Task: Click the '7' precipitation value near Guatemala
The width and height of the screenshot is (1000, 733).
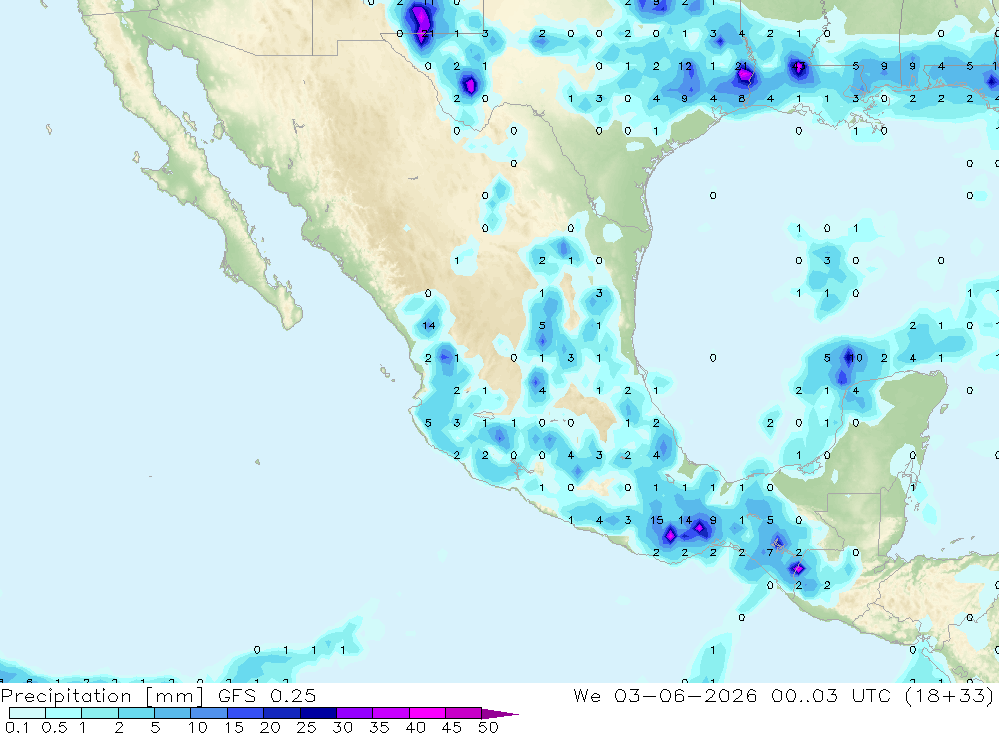Action: coord(770,552)
